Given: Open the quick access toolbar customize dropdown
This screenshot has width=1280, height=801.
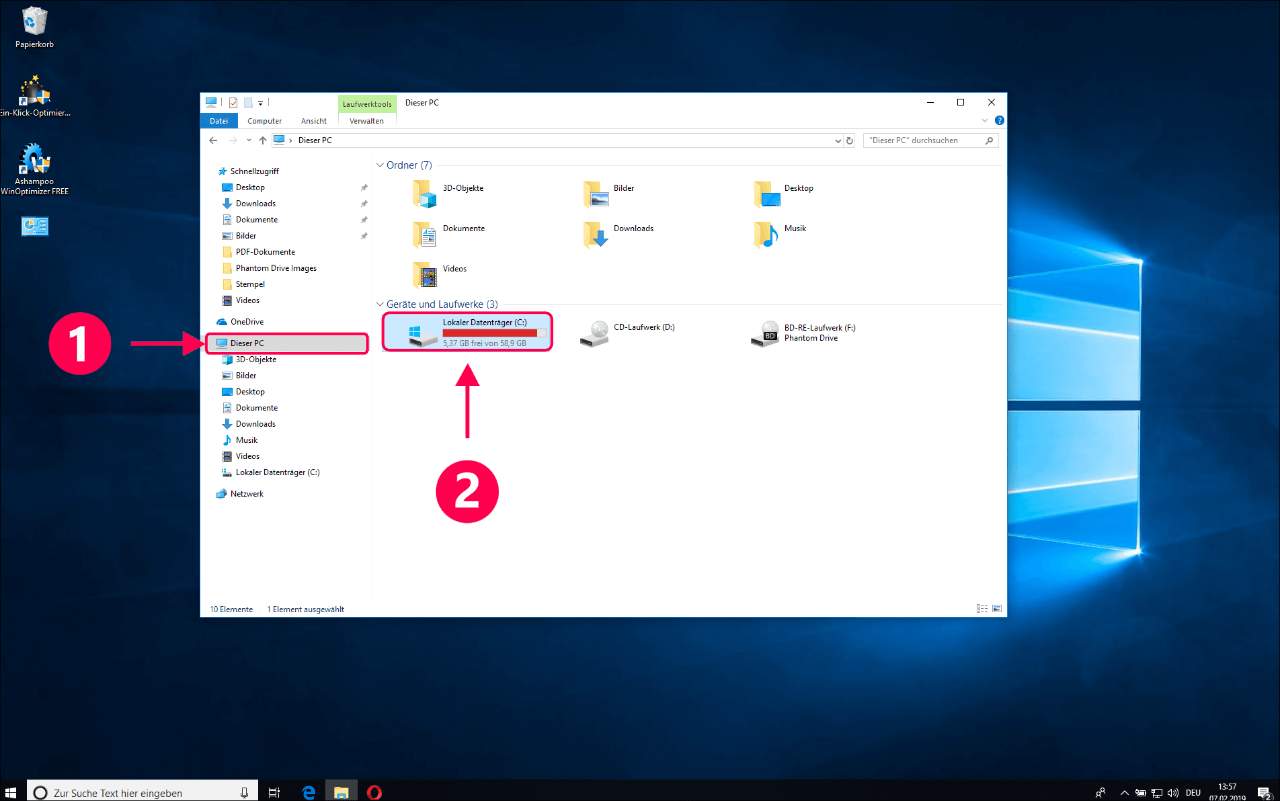Looking at the screenshot, I should coord(260,102).
